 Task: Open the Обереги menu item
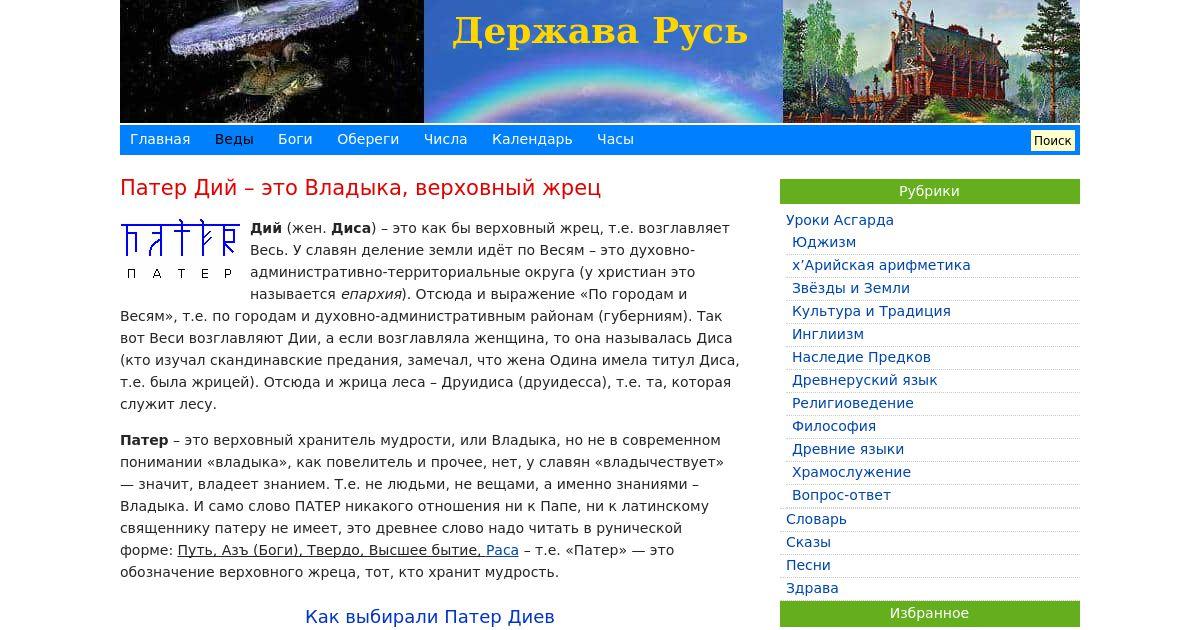tap(368, 139)
